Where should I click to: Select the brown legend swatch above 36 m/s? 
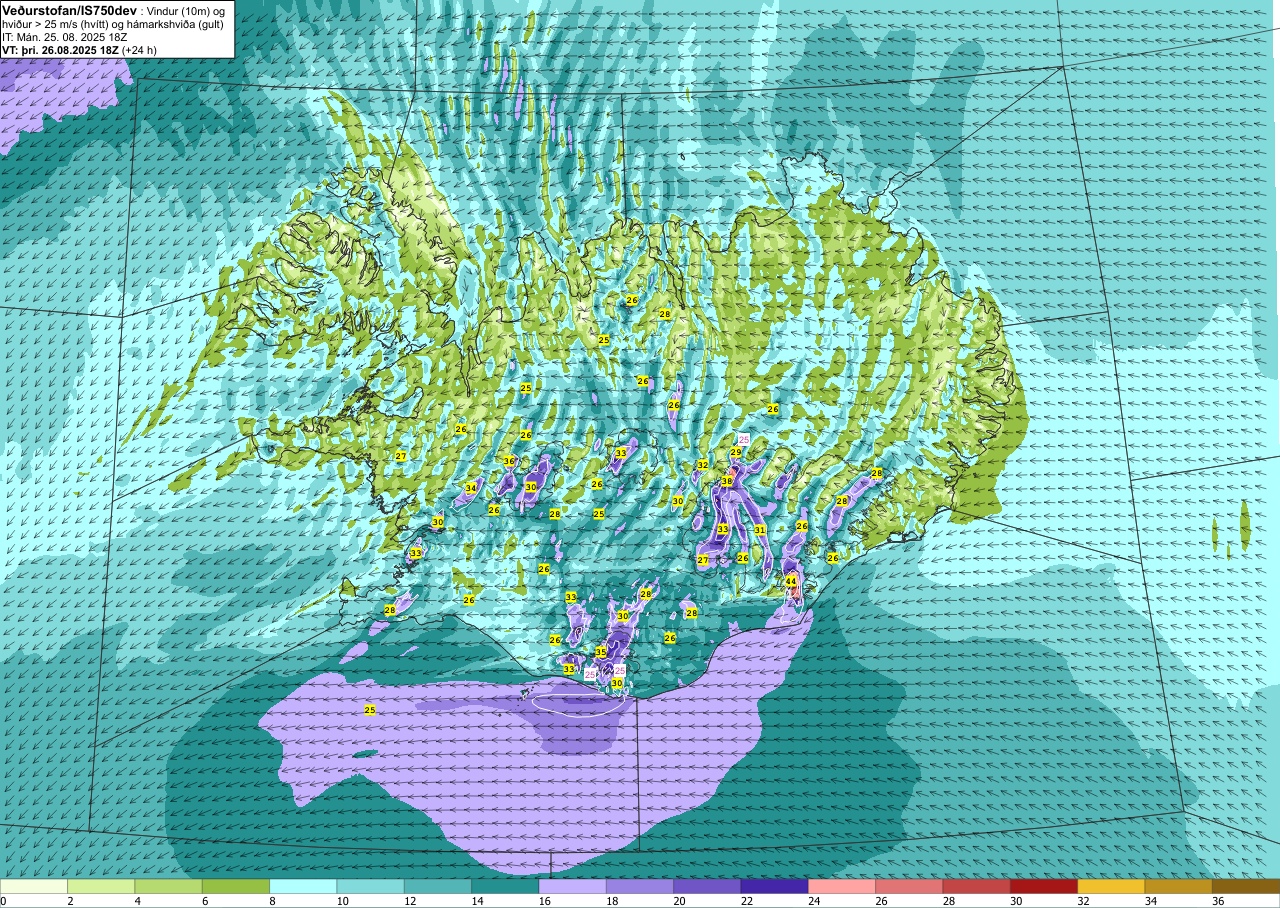(x=1246, y=886)
